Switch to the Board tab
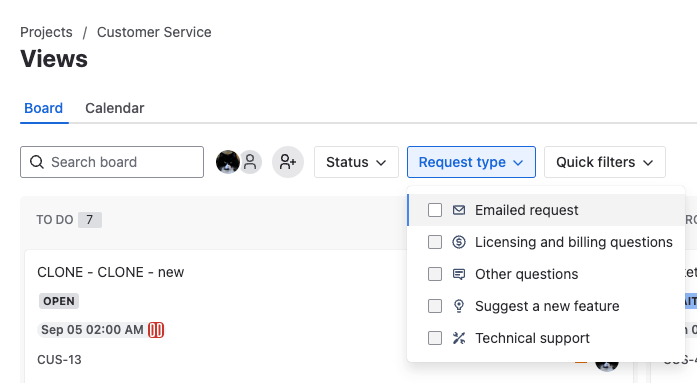 click(x=44, y=108)
